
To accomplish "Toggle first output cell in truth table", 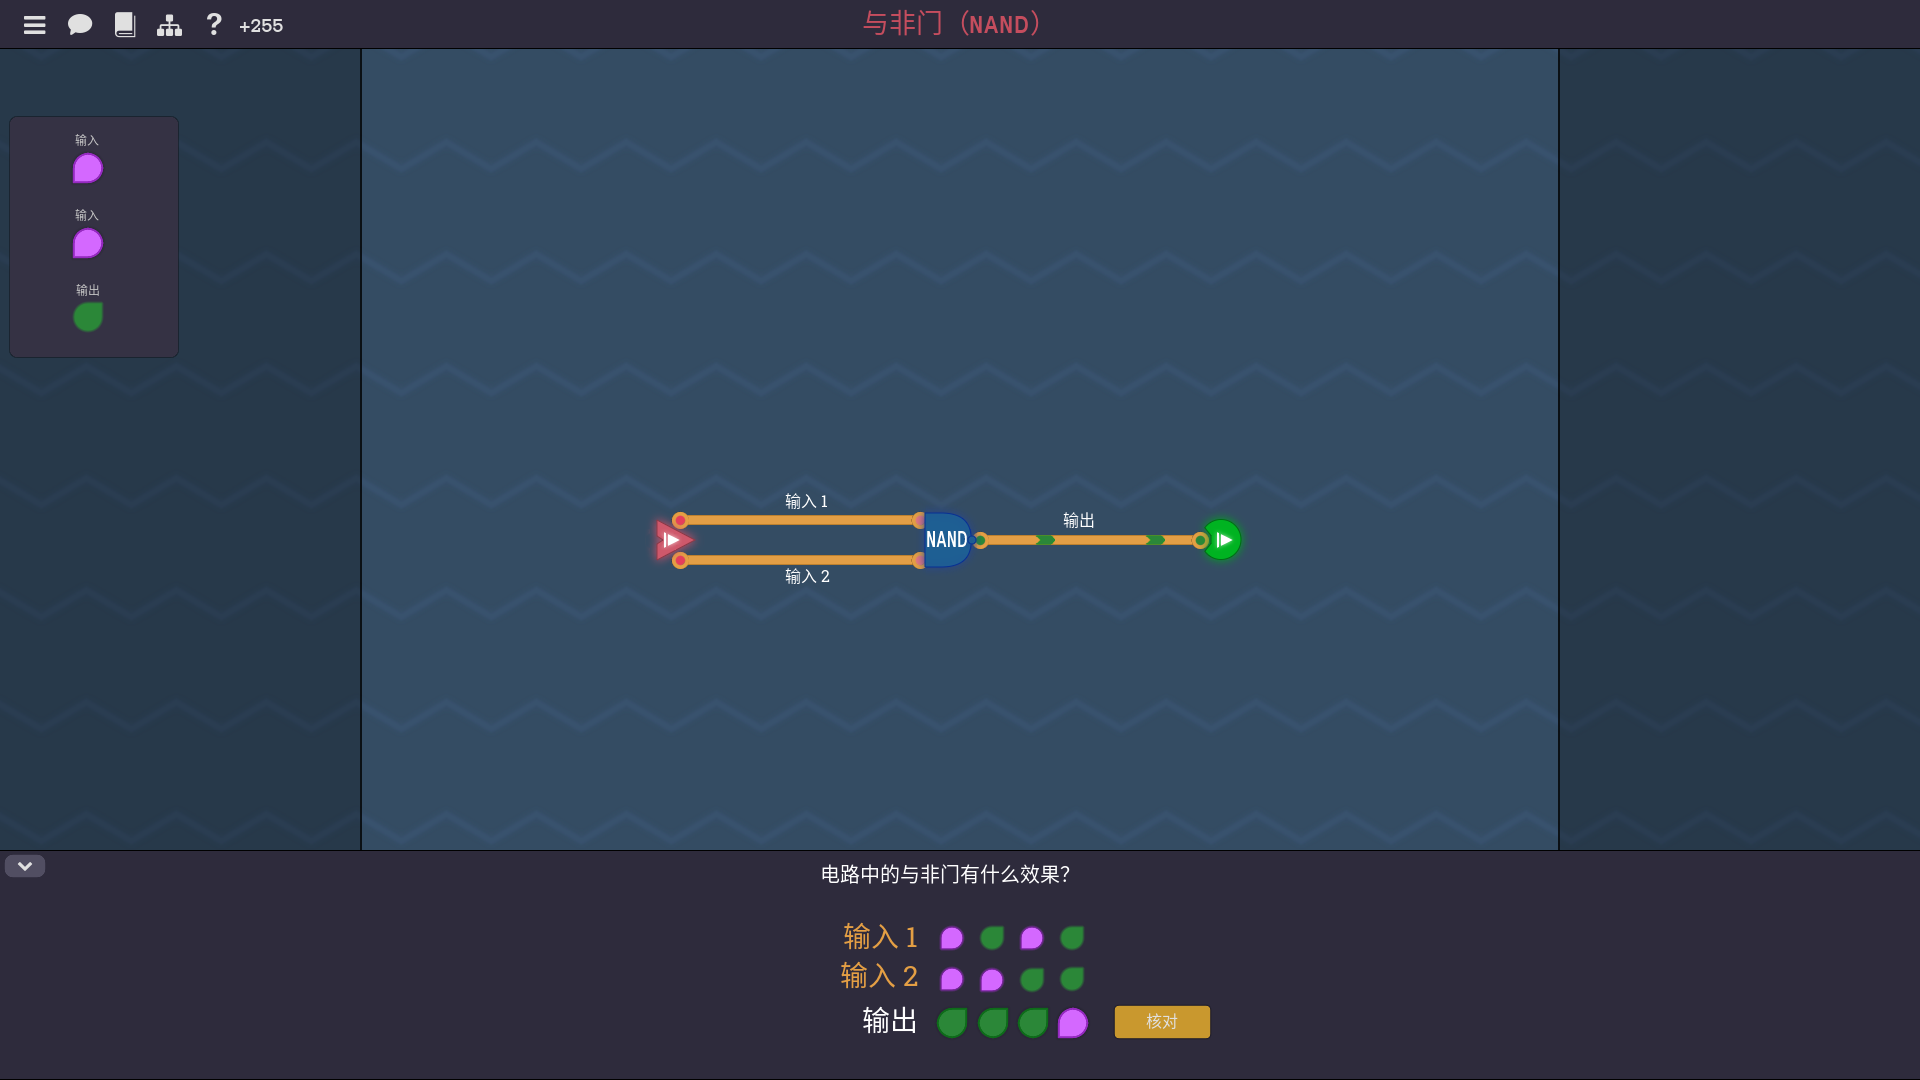I will pyautogui.click(x=952, y=1022).
